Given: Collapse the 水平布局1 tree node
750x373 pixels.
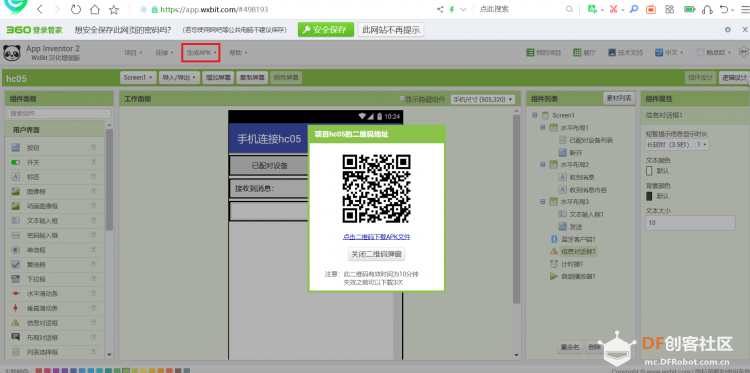Looking at the screenshot, I should tap(543, 128).
